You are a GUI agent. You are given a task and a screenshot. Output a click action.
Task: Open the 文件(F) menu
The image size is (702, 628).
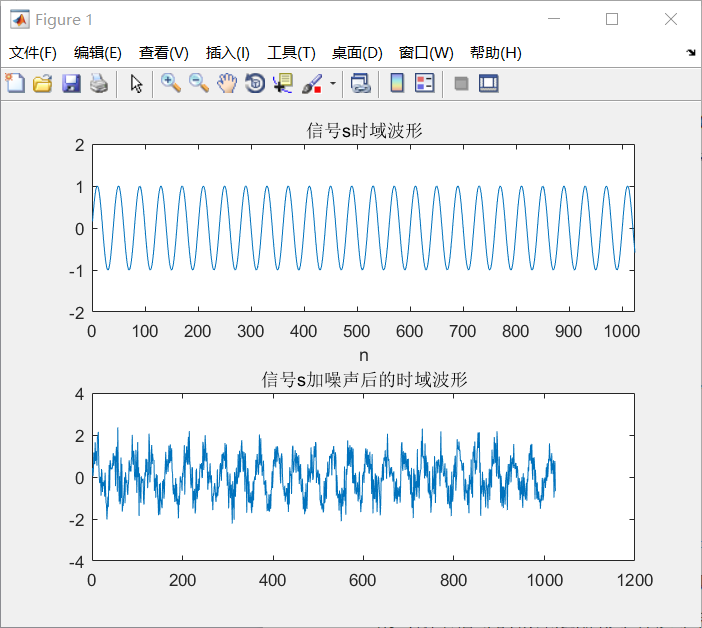[33, 53]
